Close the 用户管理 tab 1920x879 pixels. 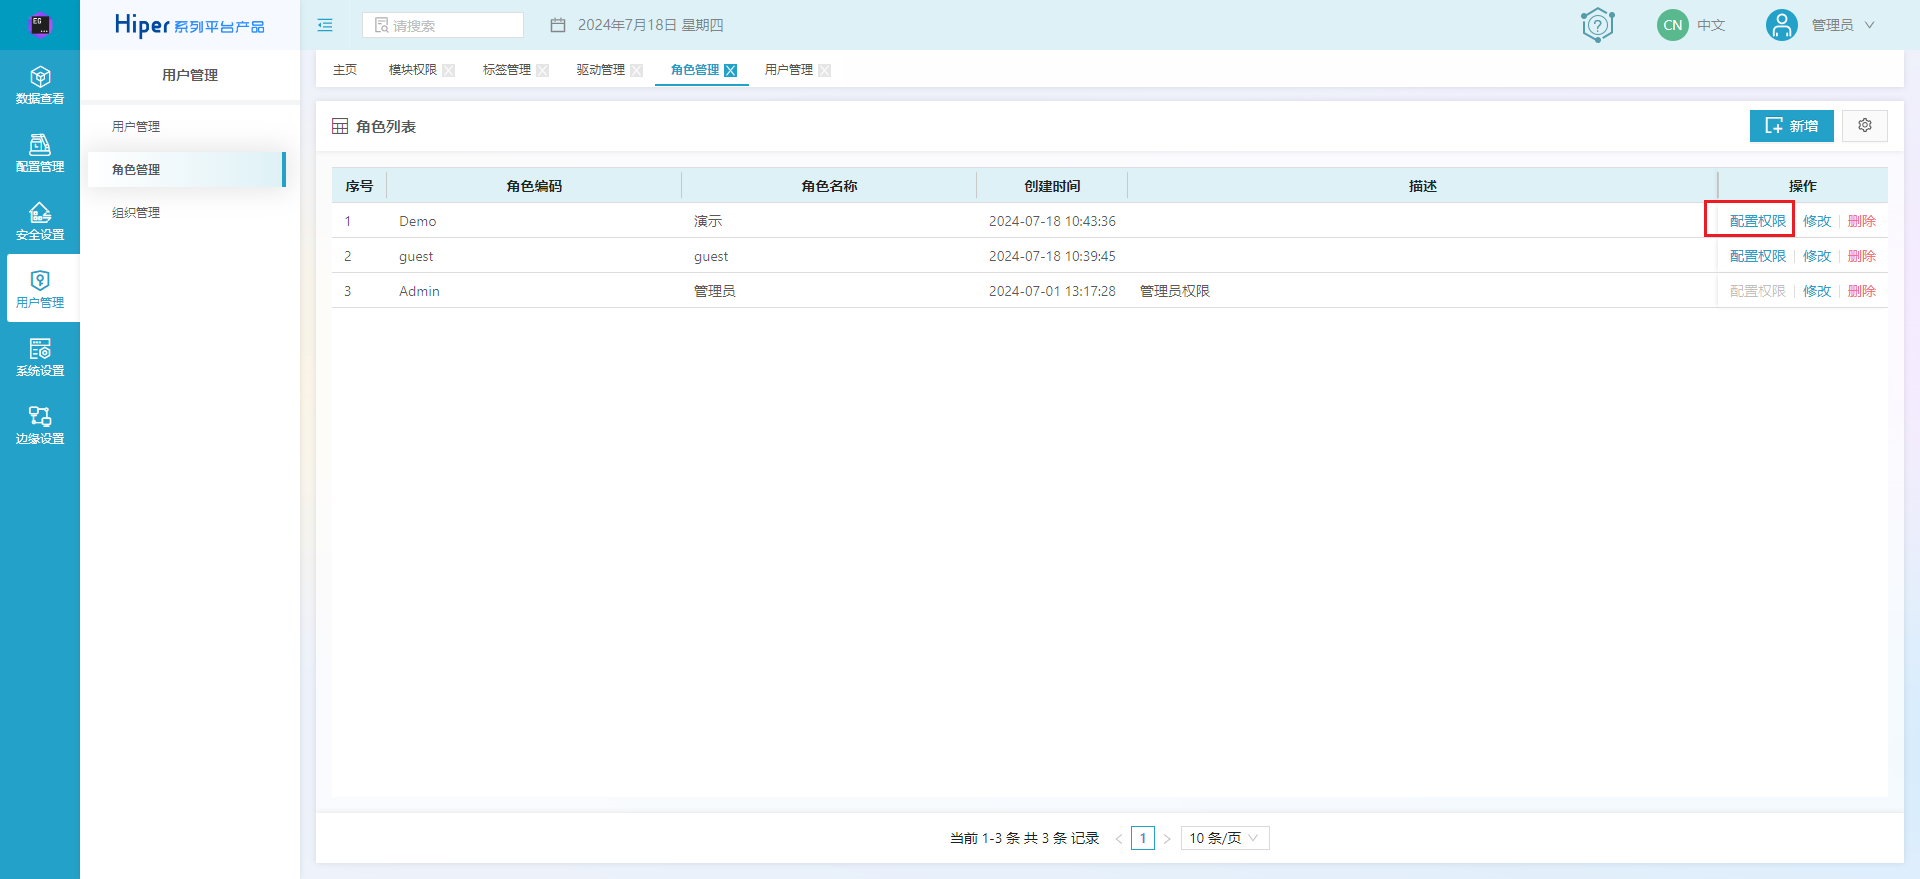(825, 70)
